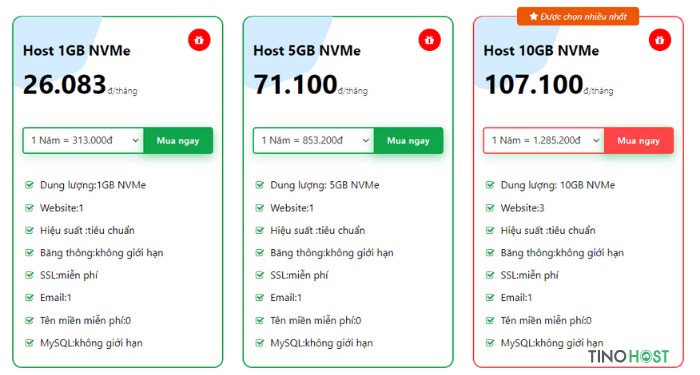
Task: Click the price 26.083 đ/tháng
Action: coord(80,85)
